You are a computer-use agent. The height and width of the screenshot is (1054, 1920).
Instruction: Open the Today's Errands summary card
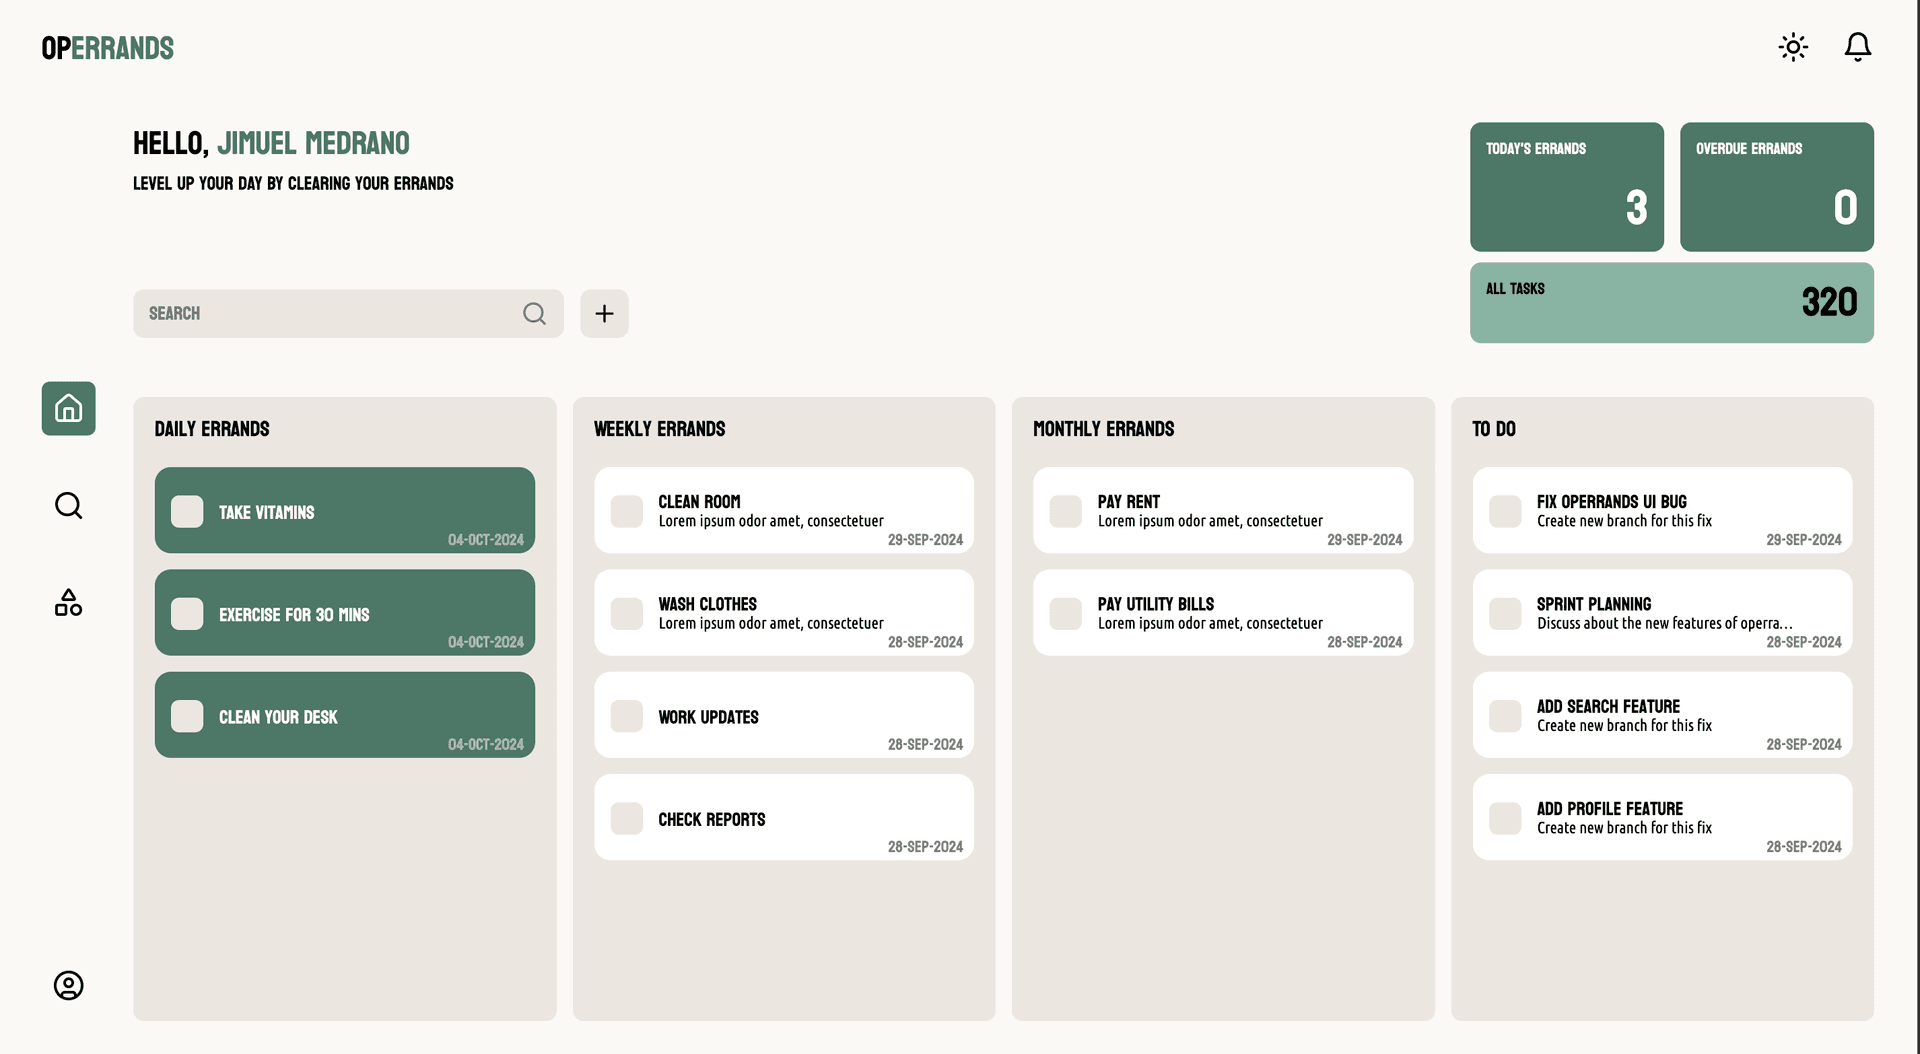(1566, 187)
